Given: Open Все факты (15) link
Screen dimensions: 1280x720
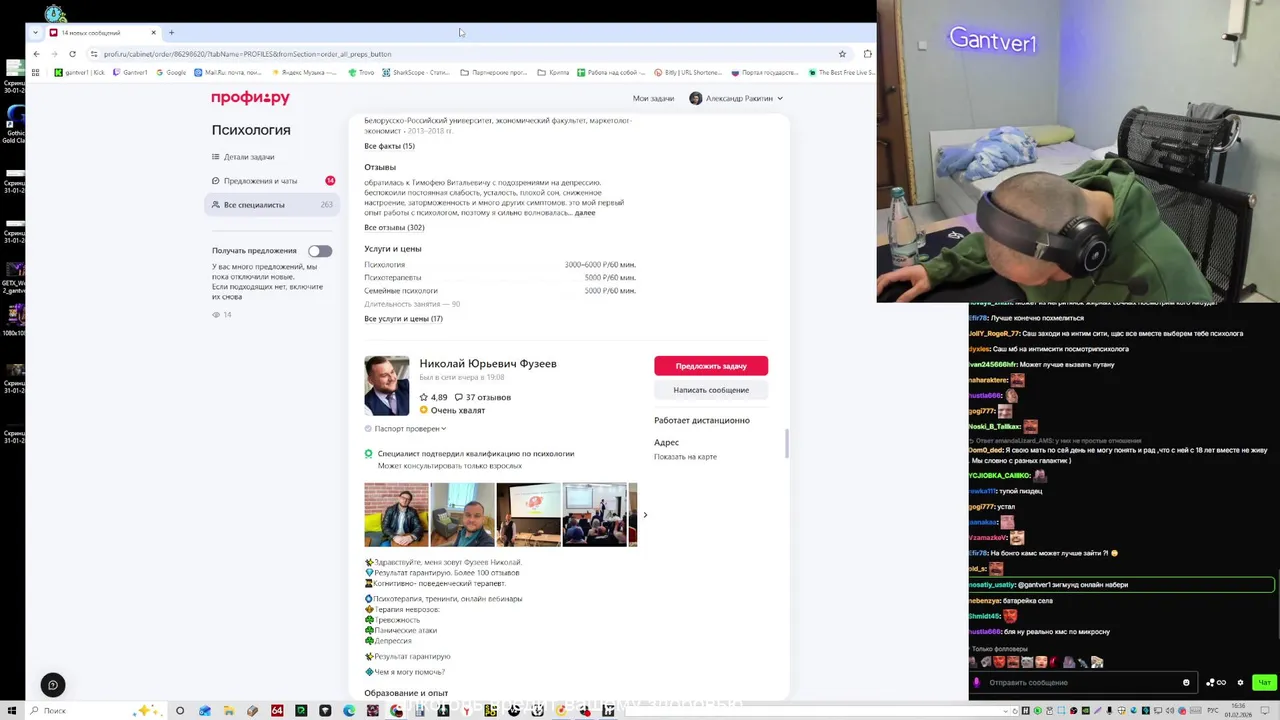Looking at the screenshot, I should [389, 146].
